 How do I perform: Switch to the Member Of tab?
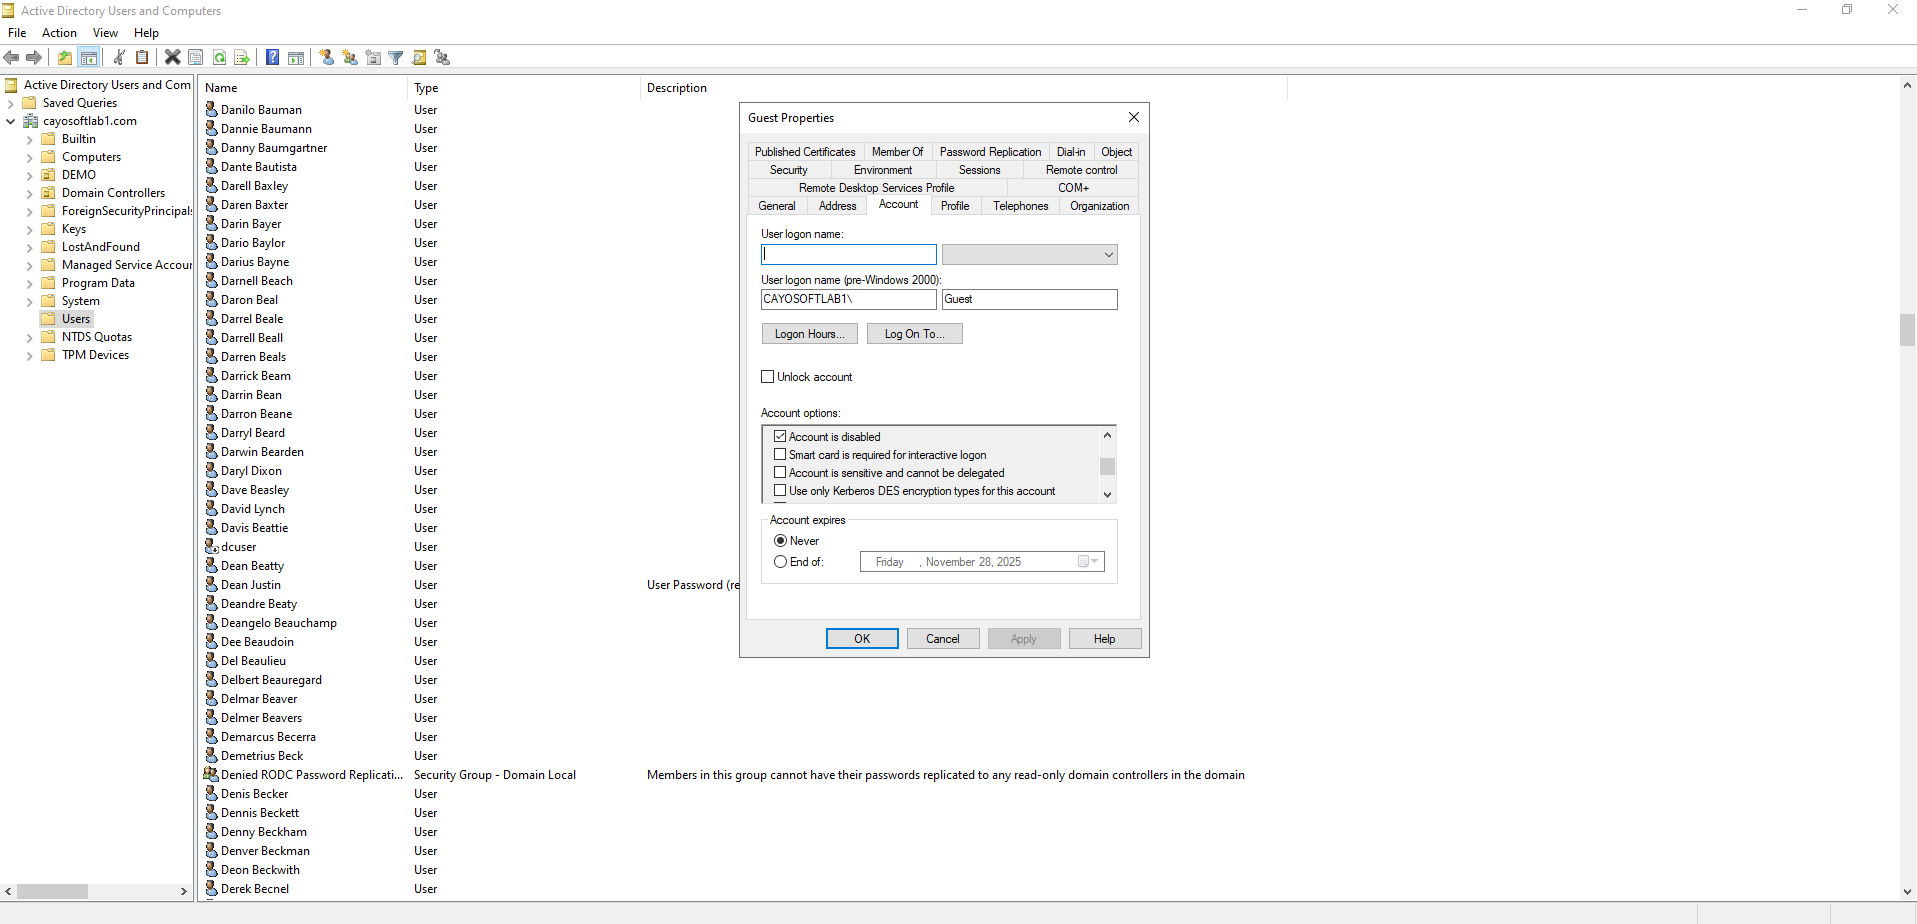pos(897,152)
